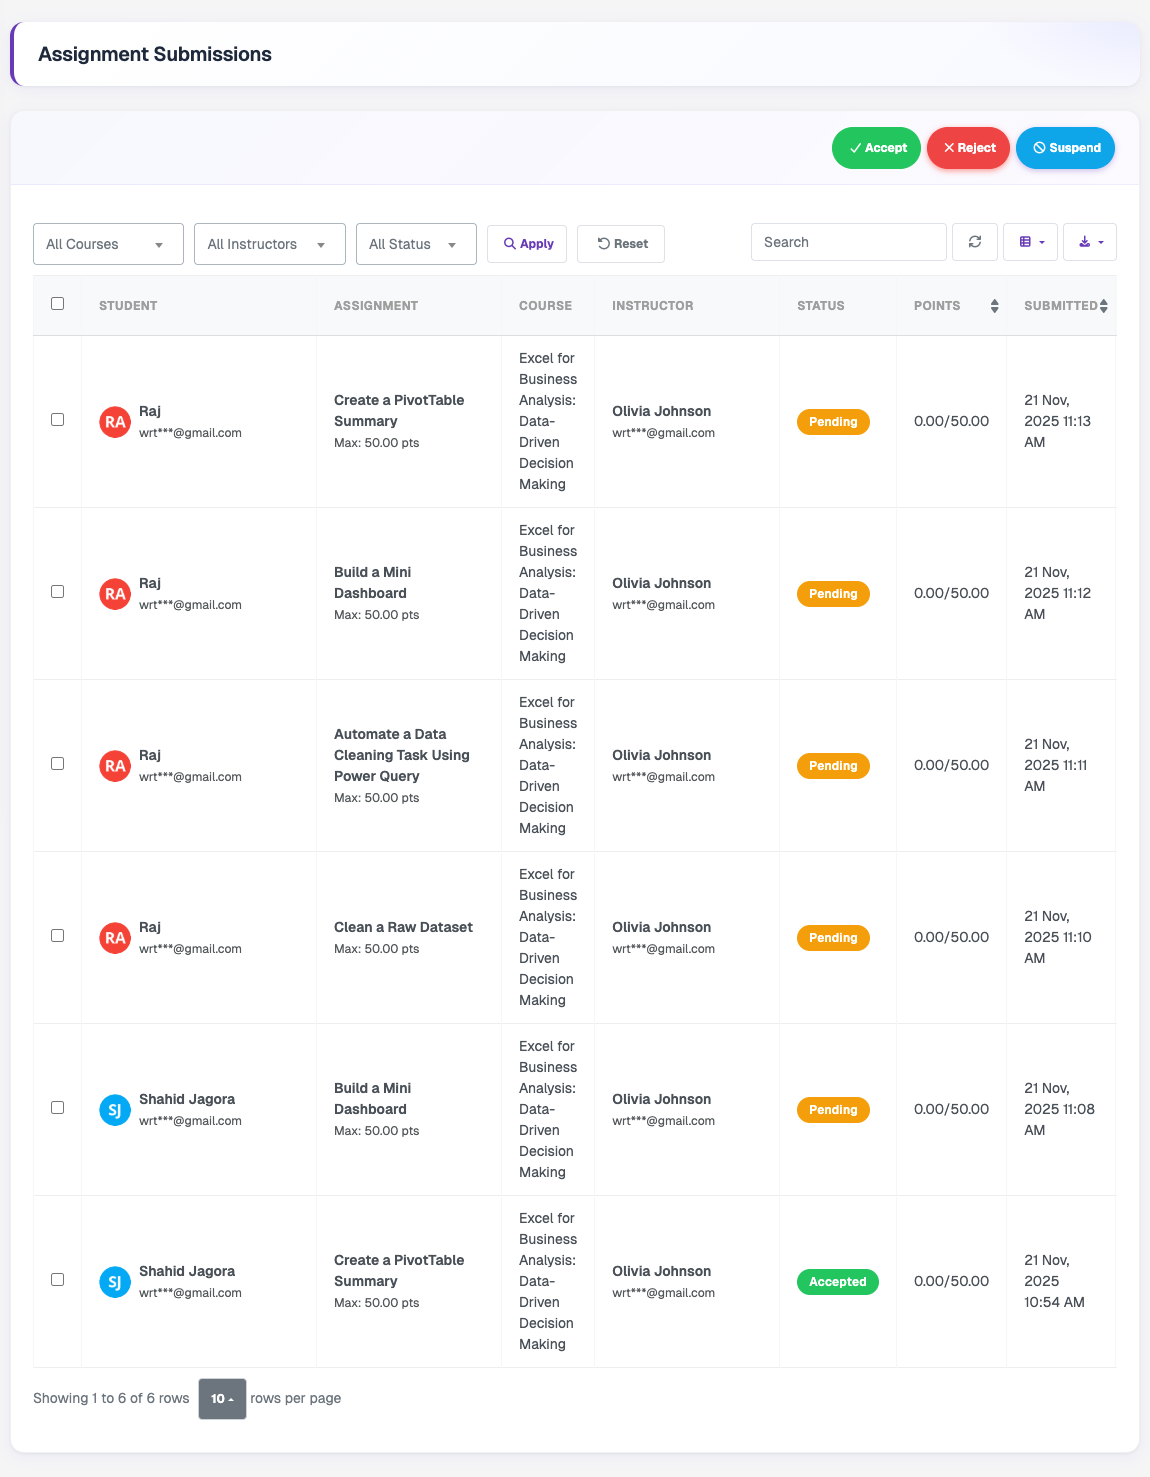This screenshot has width=1150, height=1477.
Task: Open the All Status dropdown
Action: click(416, 244)
